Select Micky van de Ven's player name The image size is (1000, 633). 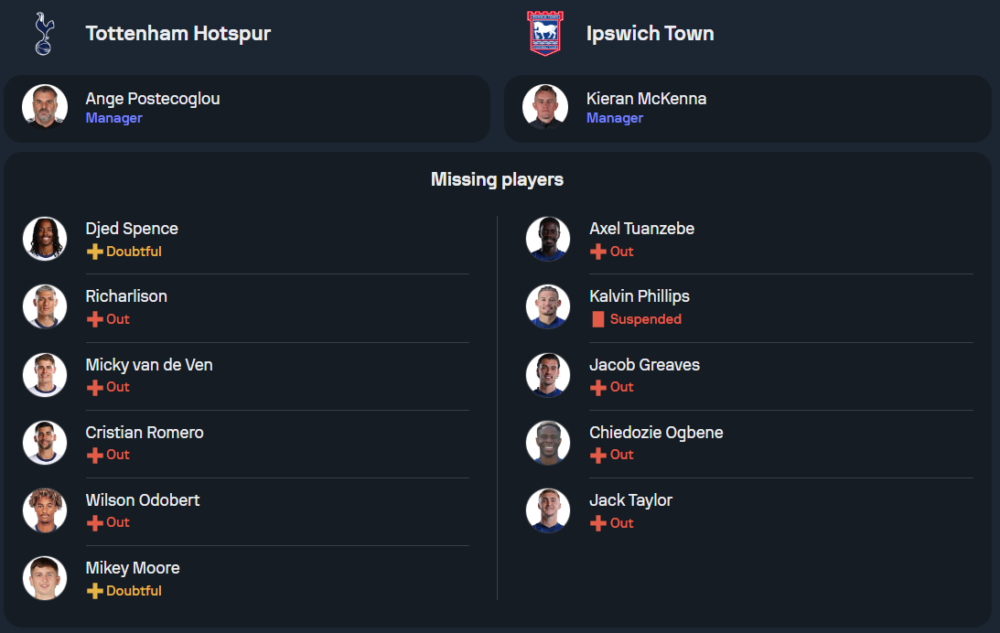pyautogui.click(x=149, y=365)
